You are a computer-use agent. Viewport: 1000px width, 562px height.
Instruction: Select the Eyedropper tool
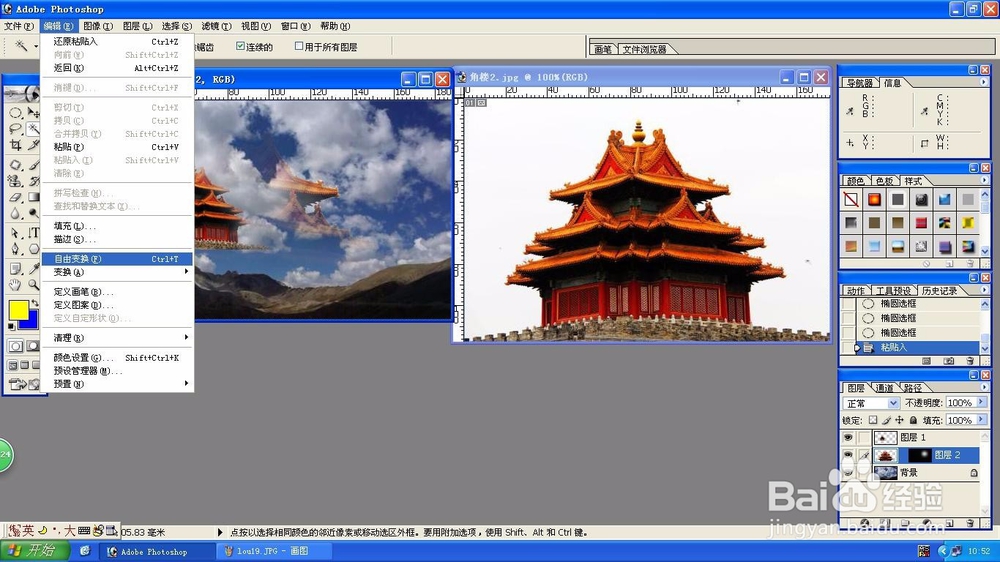(x=34, y=267)
